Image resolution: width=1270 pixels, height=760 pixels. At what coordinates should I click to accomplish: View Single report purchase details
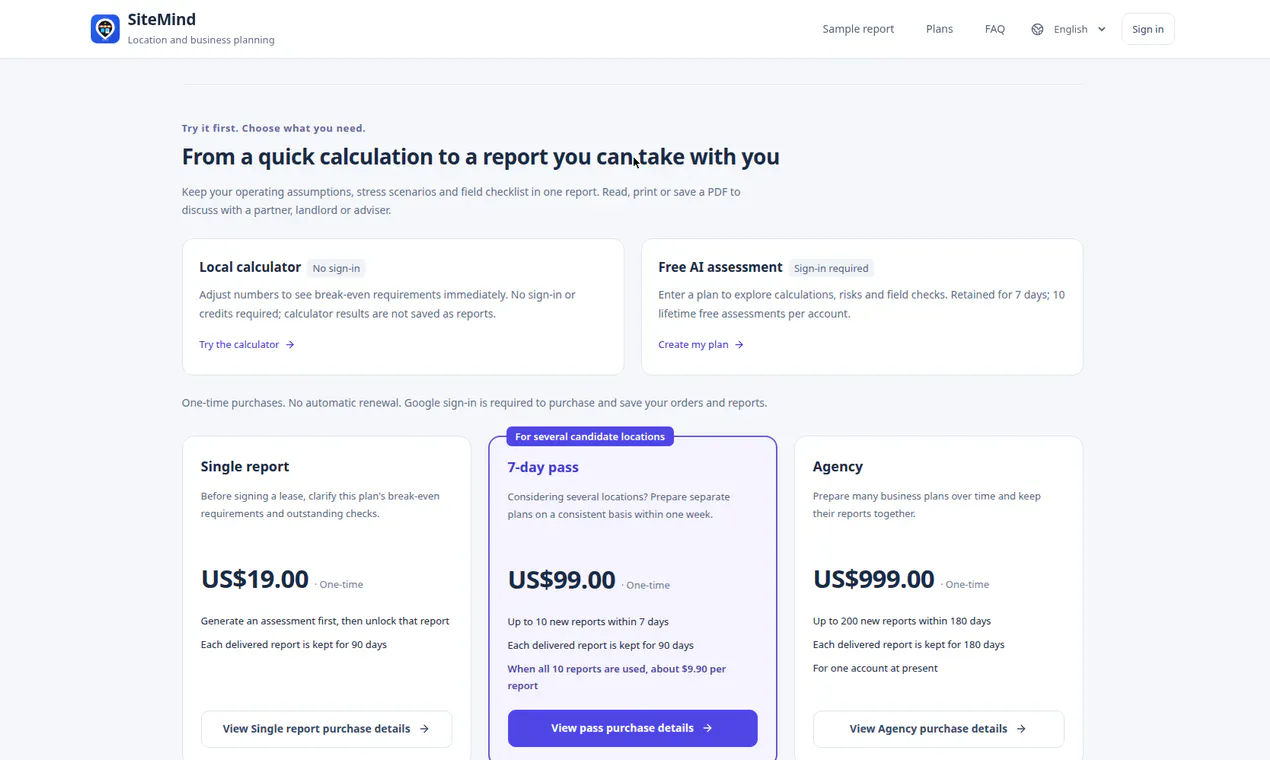click(x=326, y=729)
